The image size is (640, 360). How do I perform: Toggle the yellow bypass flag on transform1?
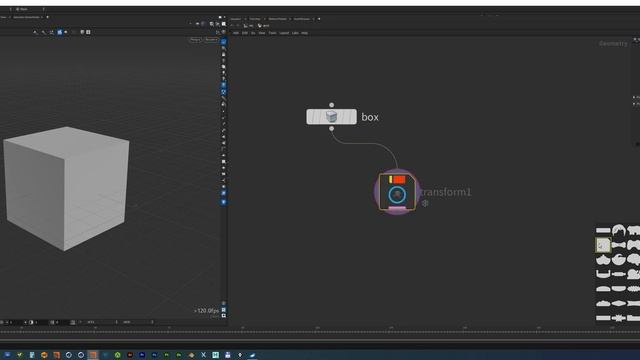click(x=391, y=180)
